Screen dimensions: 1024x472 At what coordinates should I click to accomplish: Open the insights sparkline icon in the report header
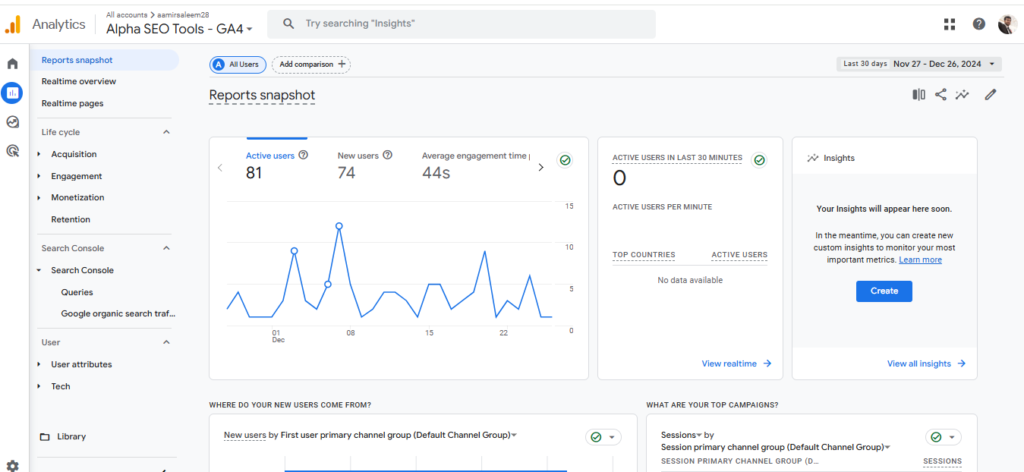coord(962,95)
